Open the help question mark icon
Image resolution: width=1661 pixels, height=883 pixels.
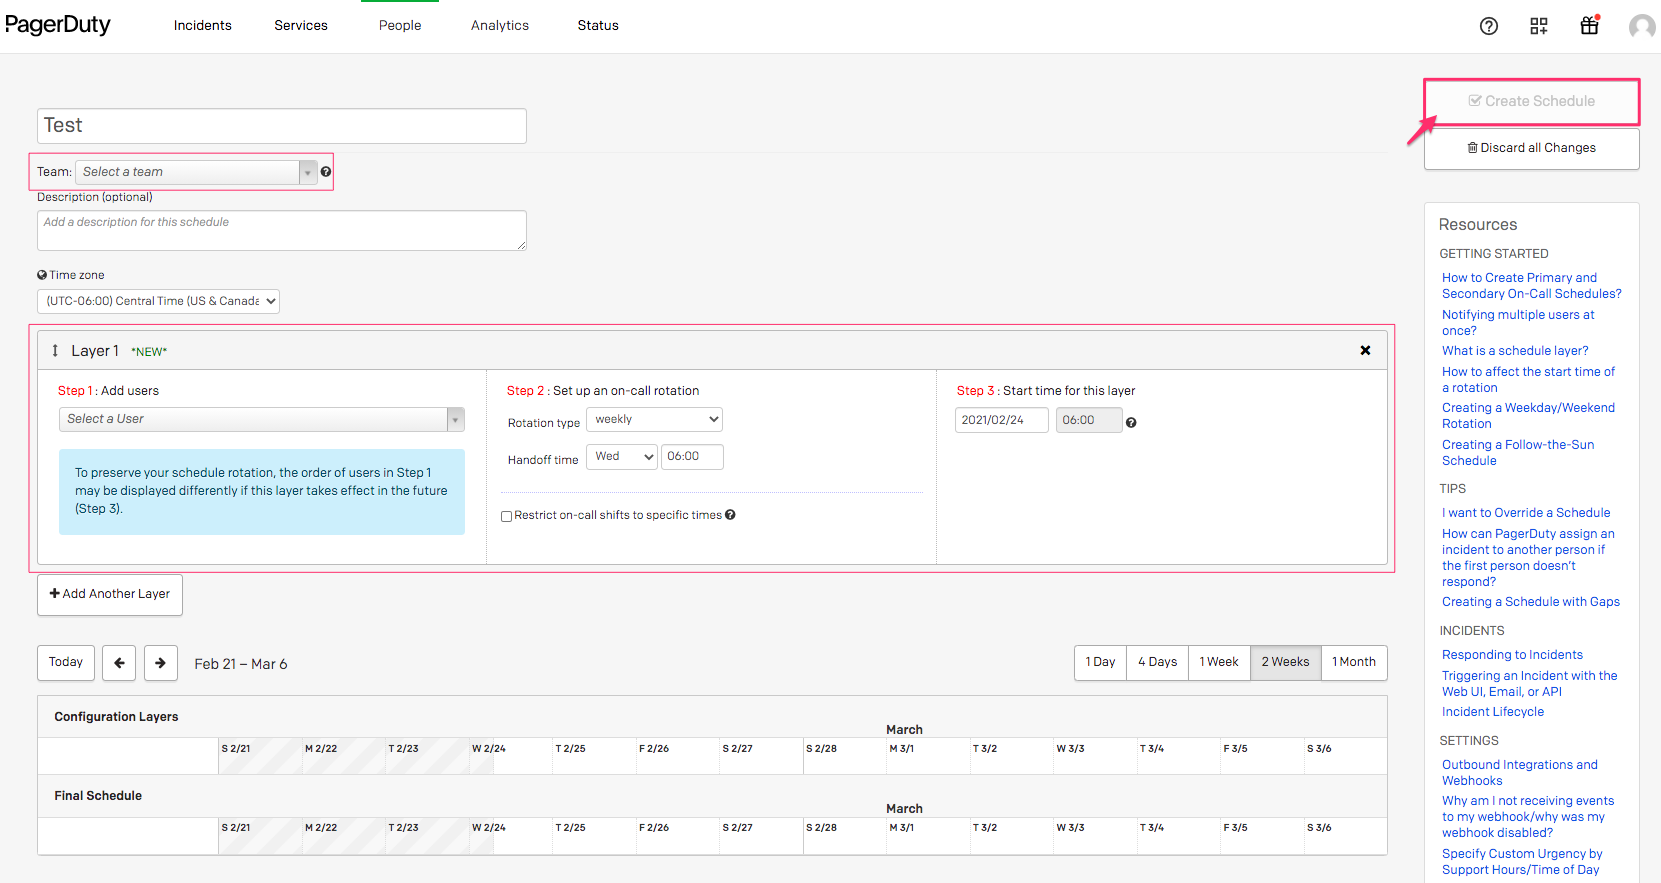(x=1488, y=26)
